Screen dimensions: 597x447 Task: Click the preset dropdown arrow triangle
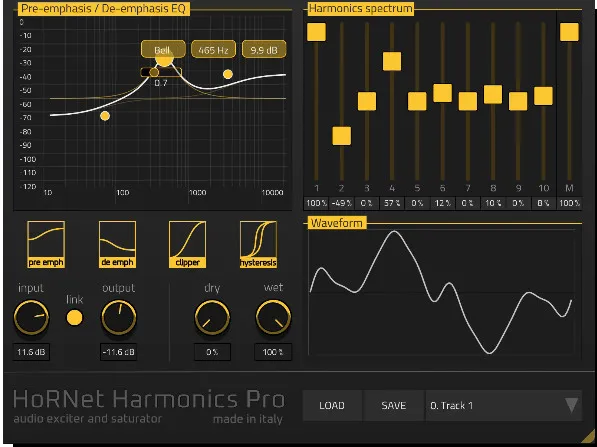point(571,405)
